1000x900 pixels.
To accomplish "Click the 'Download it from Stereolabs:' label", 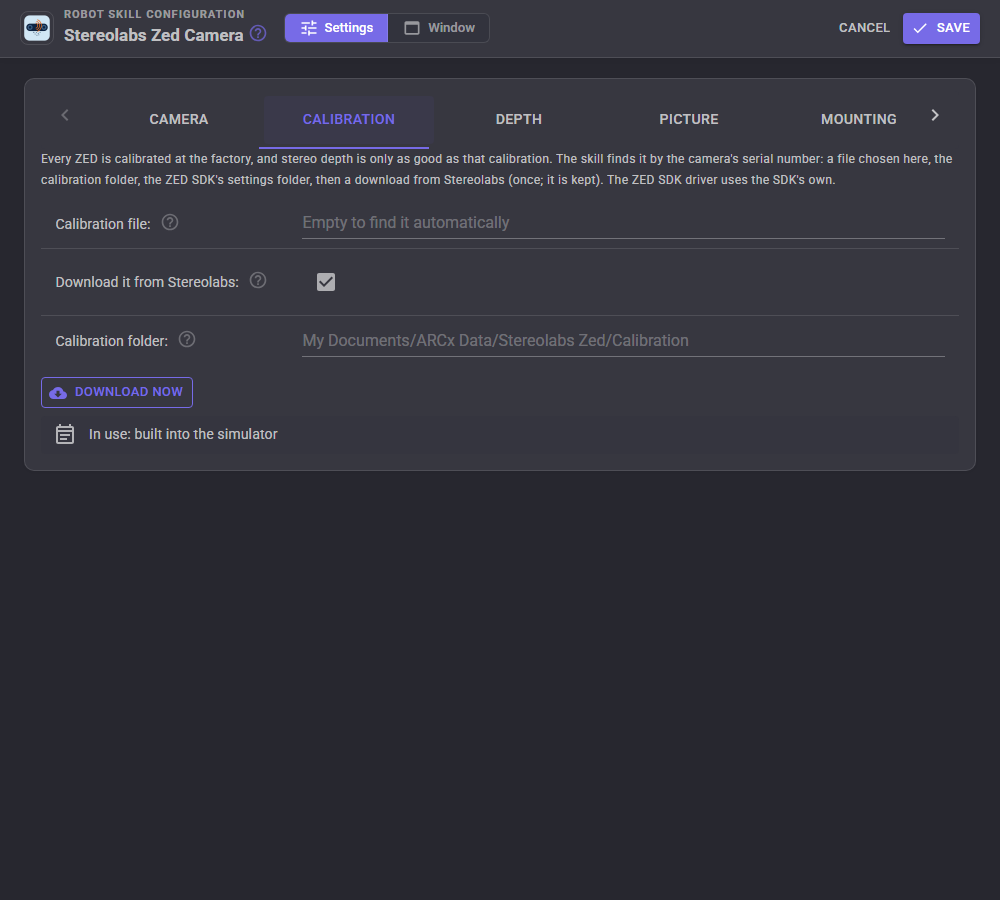I will pos(147,283).
